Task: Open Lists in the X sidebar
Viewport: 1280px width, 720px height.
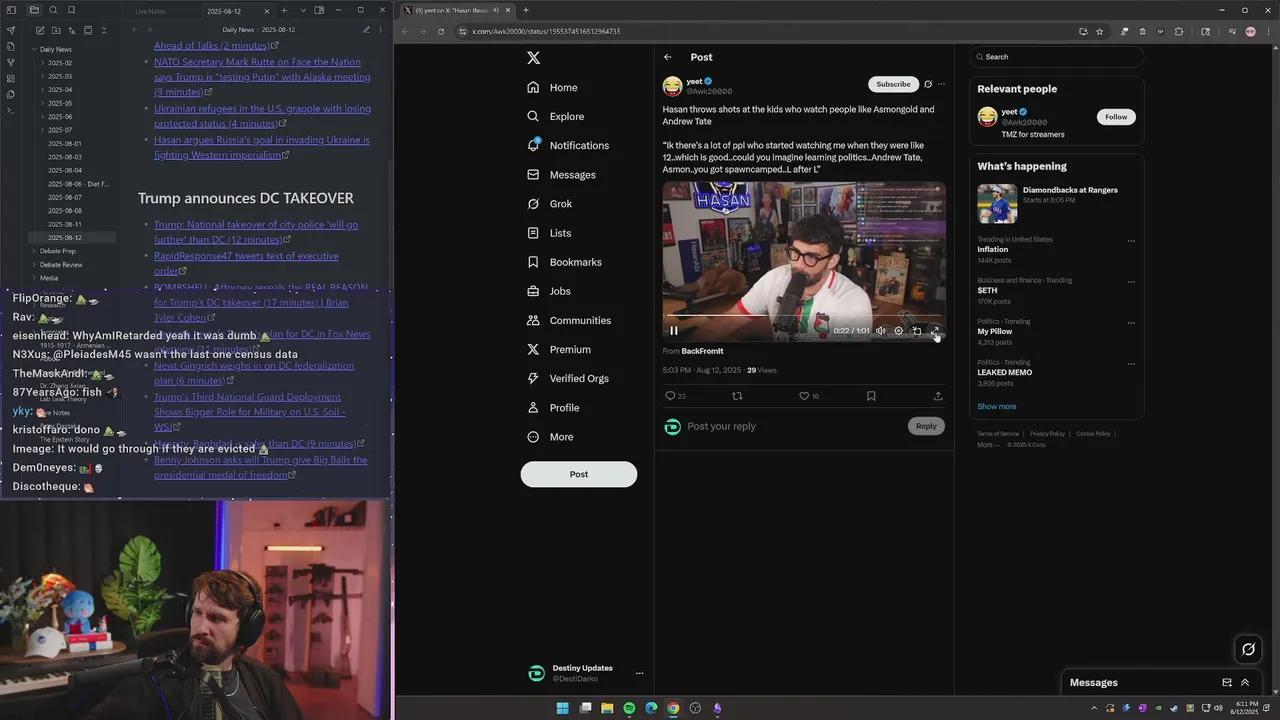Action: (x=549, y=233)
